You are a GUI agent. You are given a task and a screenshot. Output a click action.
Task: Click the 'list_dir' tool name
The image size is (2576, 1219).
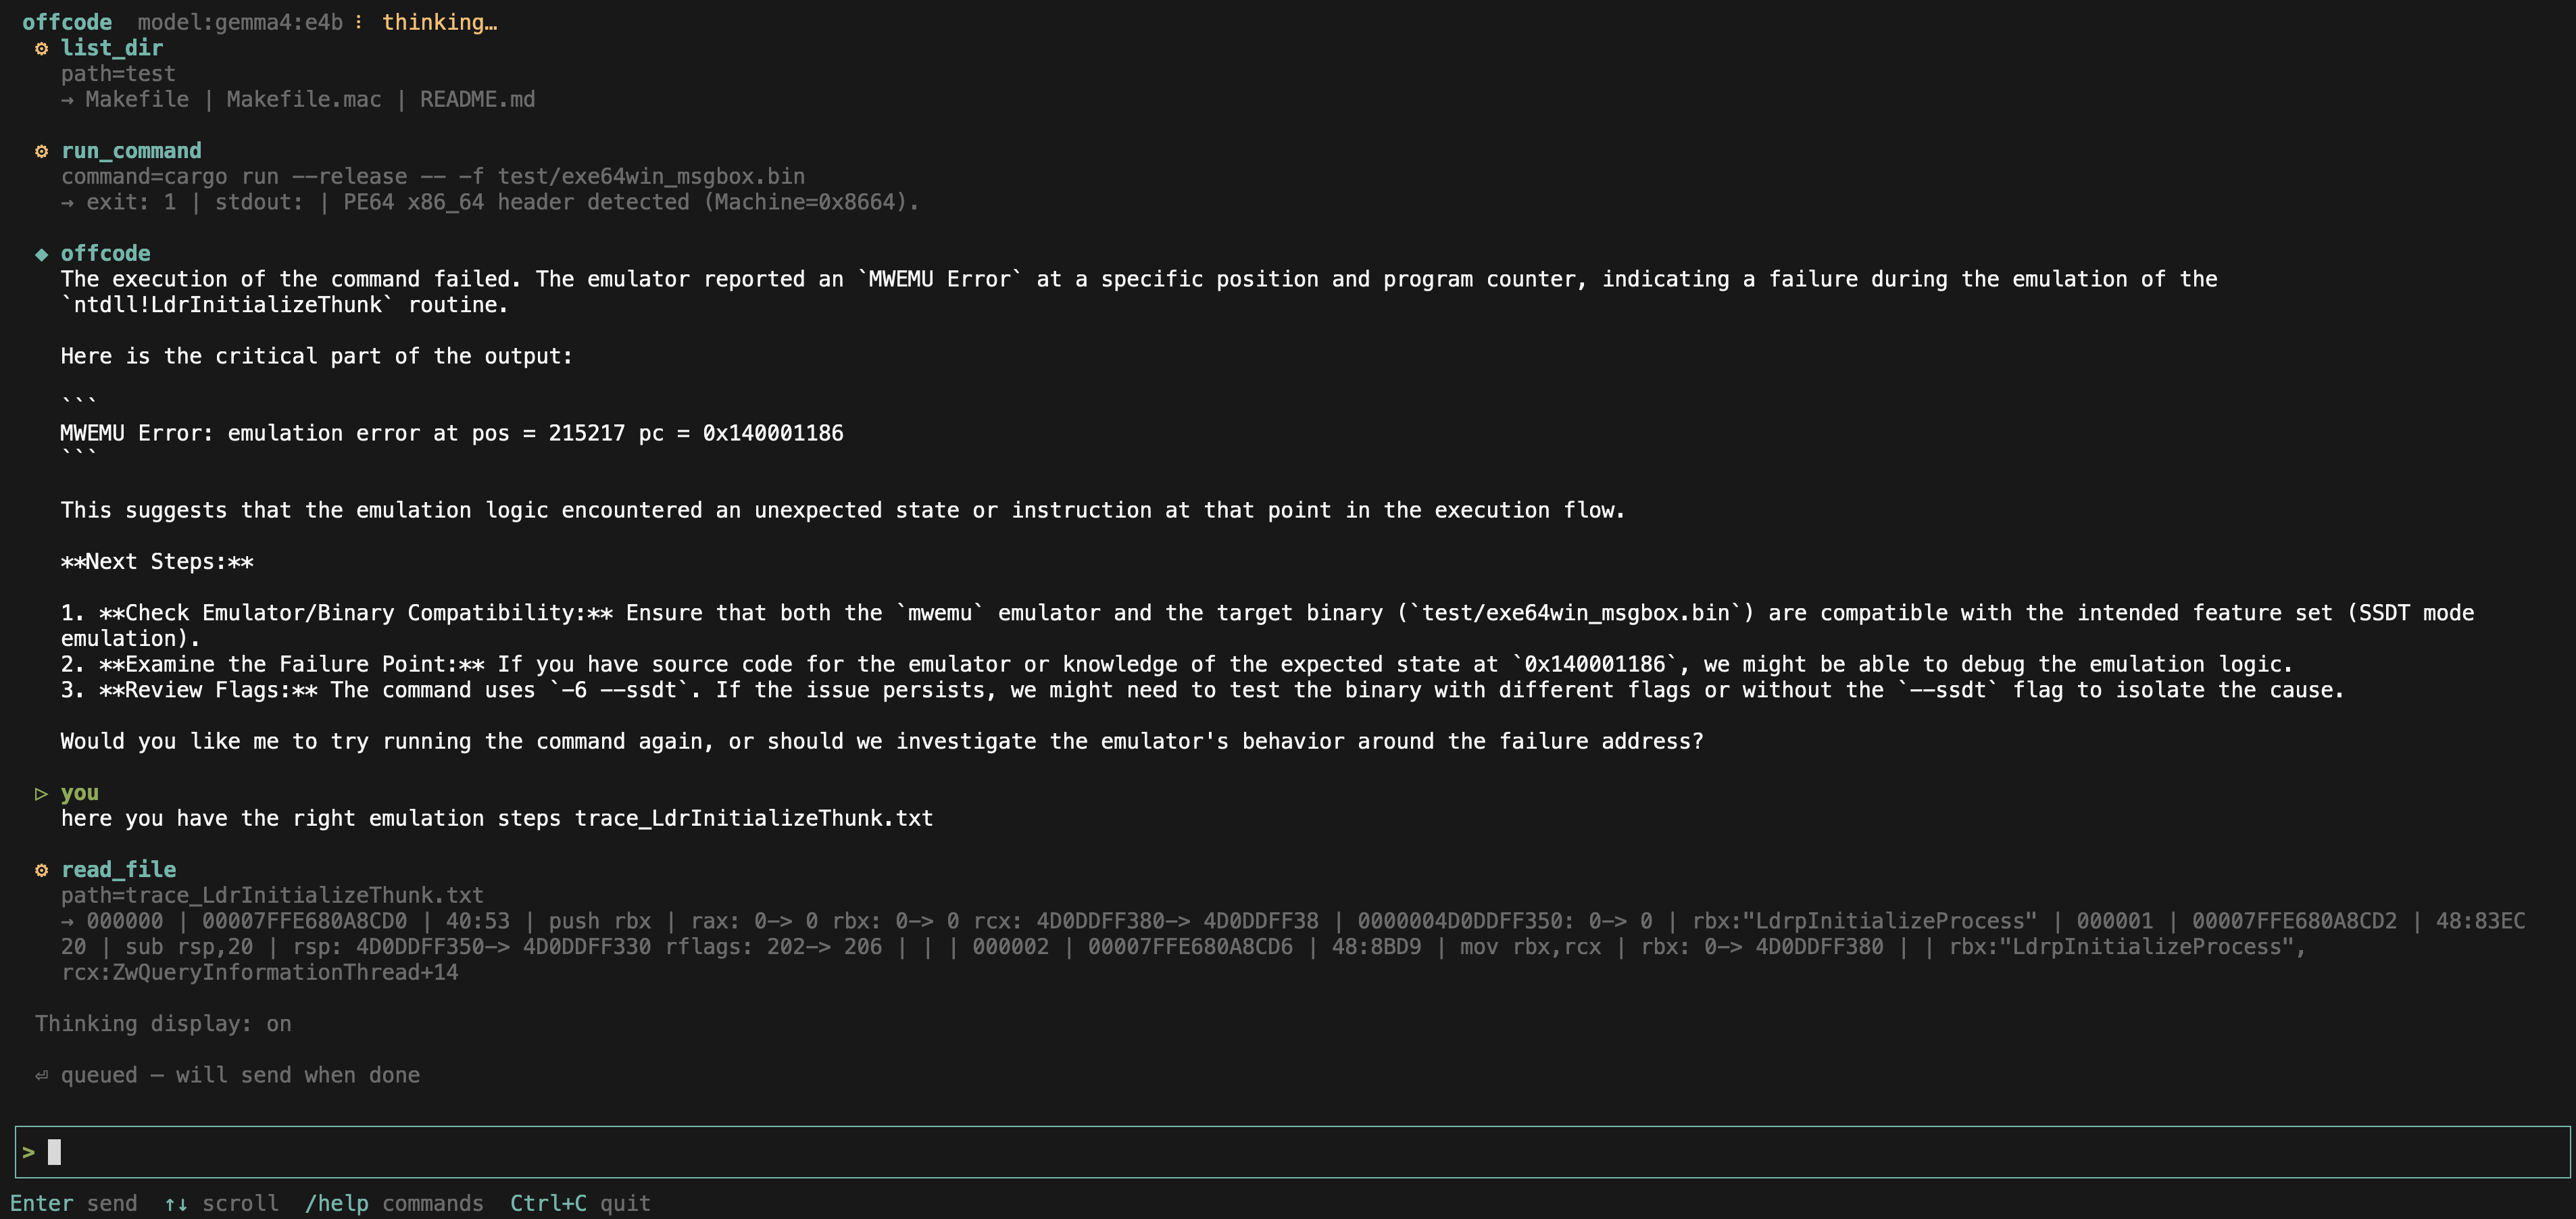click(112, 48)
